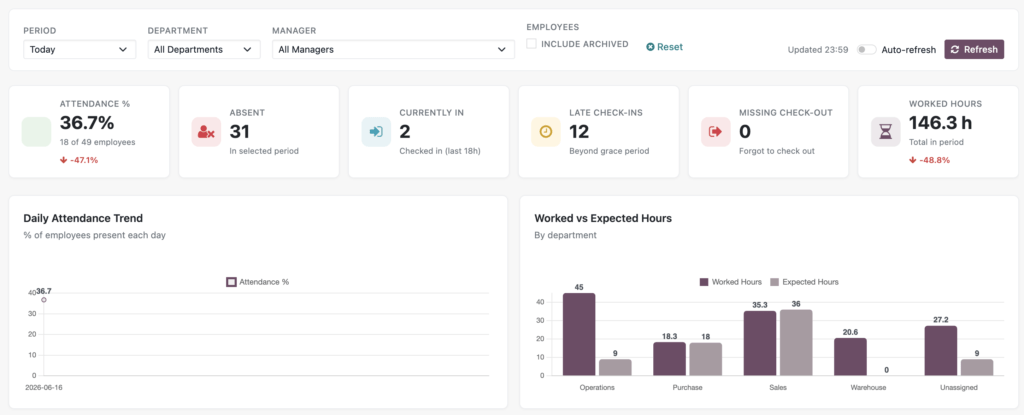Click the Operations expected hours bar (9)
Viewport: 1024px width, 415px height.
(615, 367)
